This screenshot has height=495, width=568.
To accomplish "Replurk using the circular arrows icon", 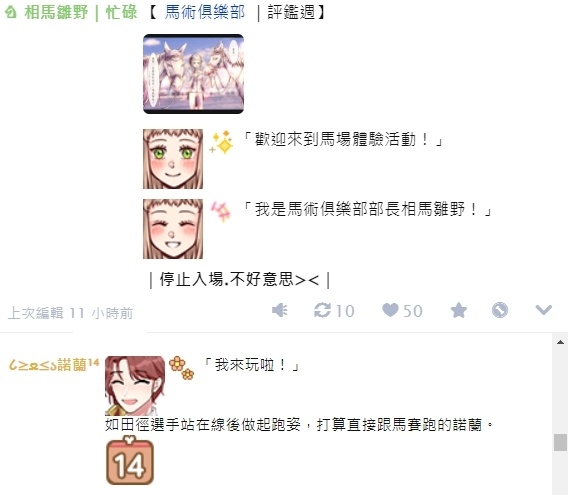I will click(322, 311).
